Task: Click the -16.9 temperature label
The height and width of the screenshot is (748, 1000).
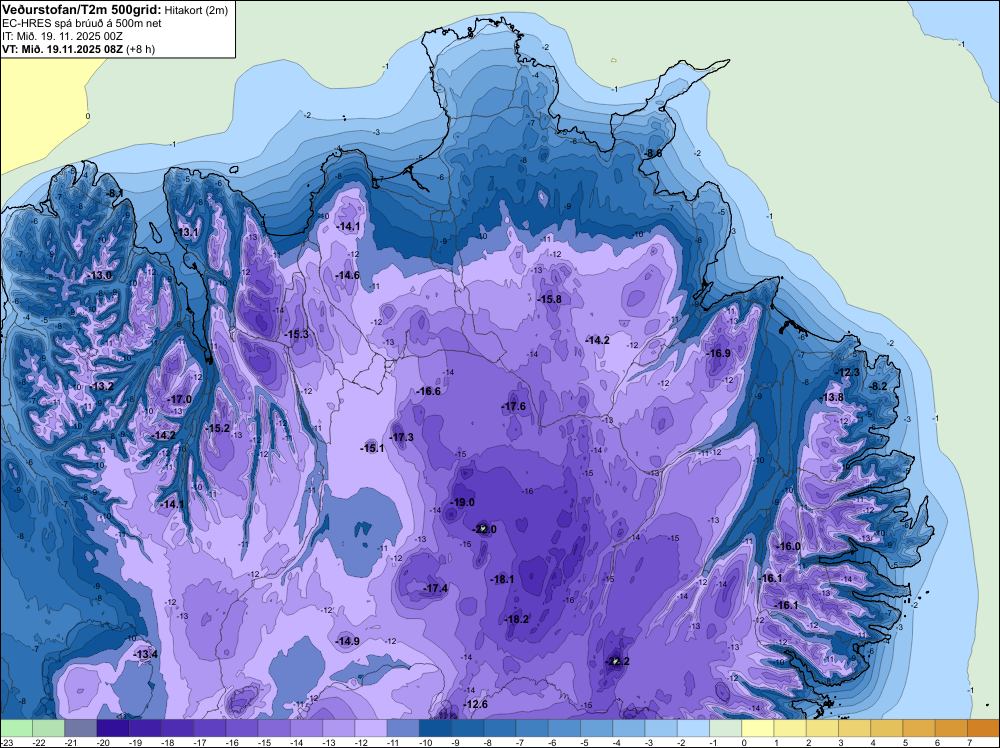Action: [x=719, y=353]
